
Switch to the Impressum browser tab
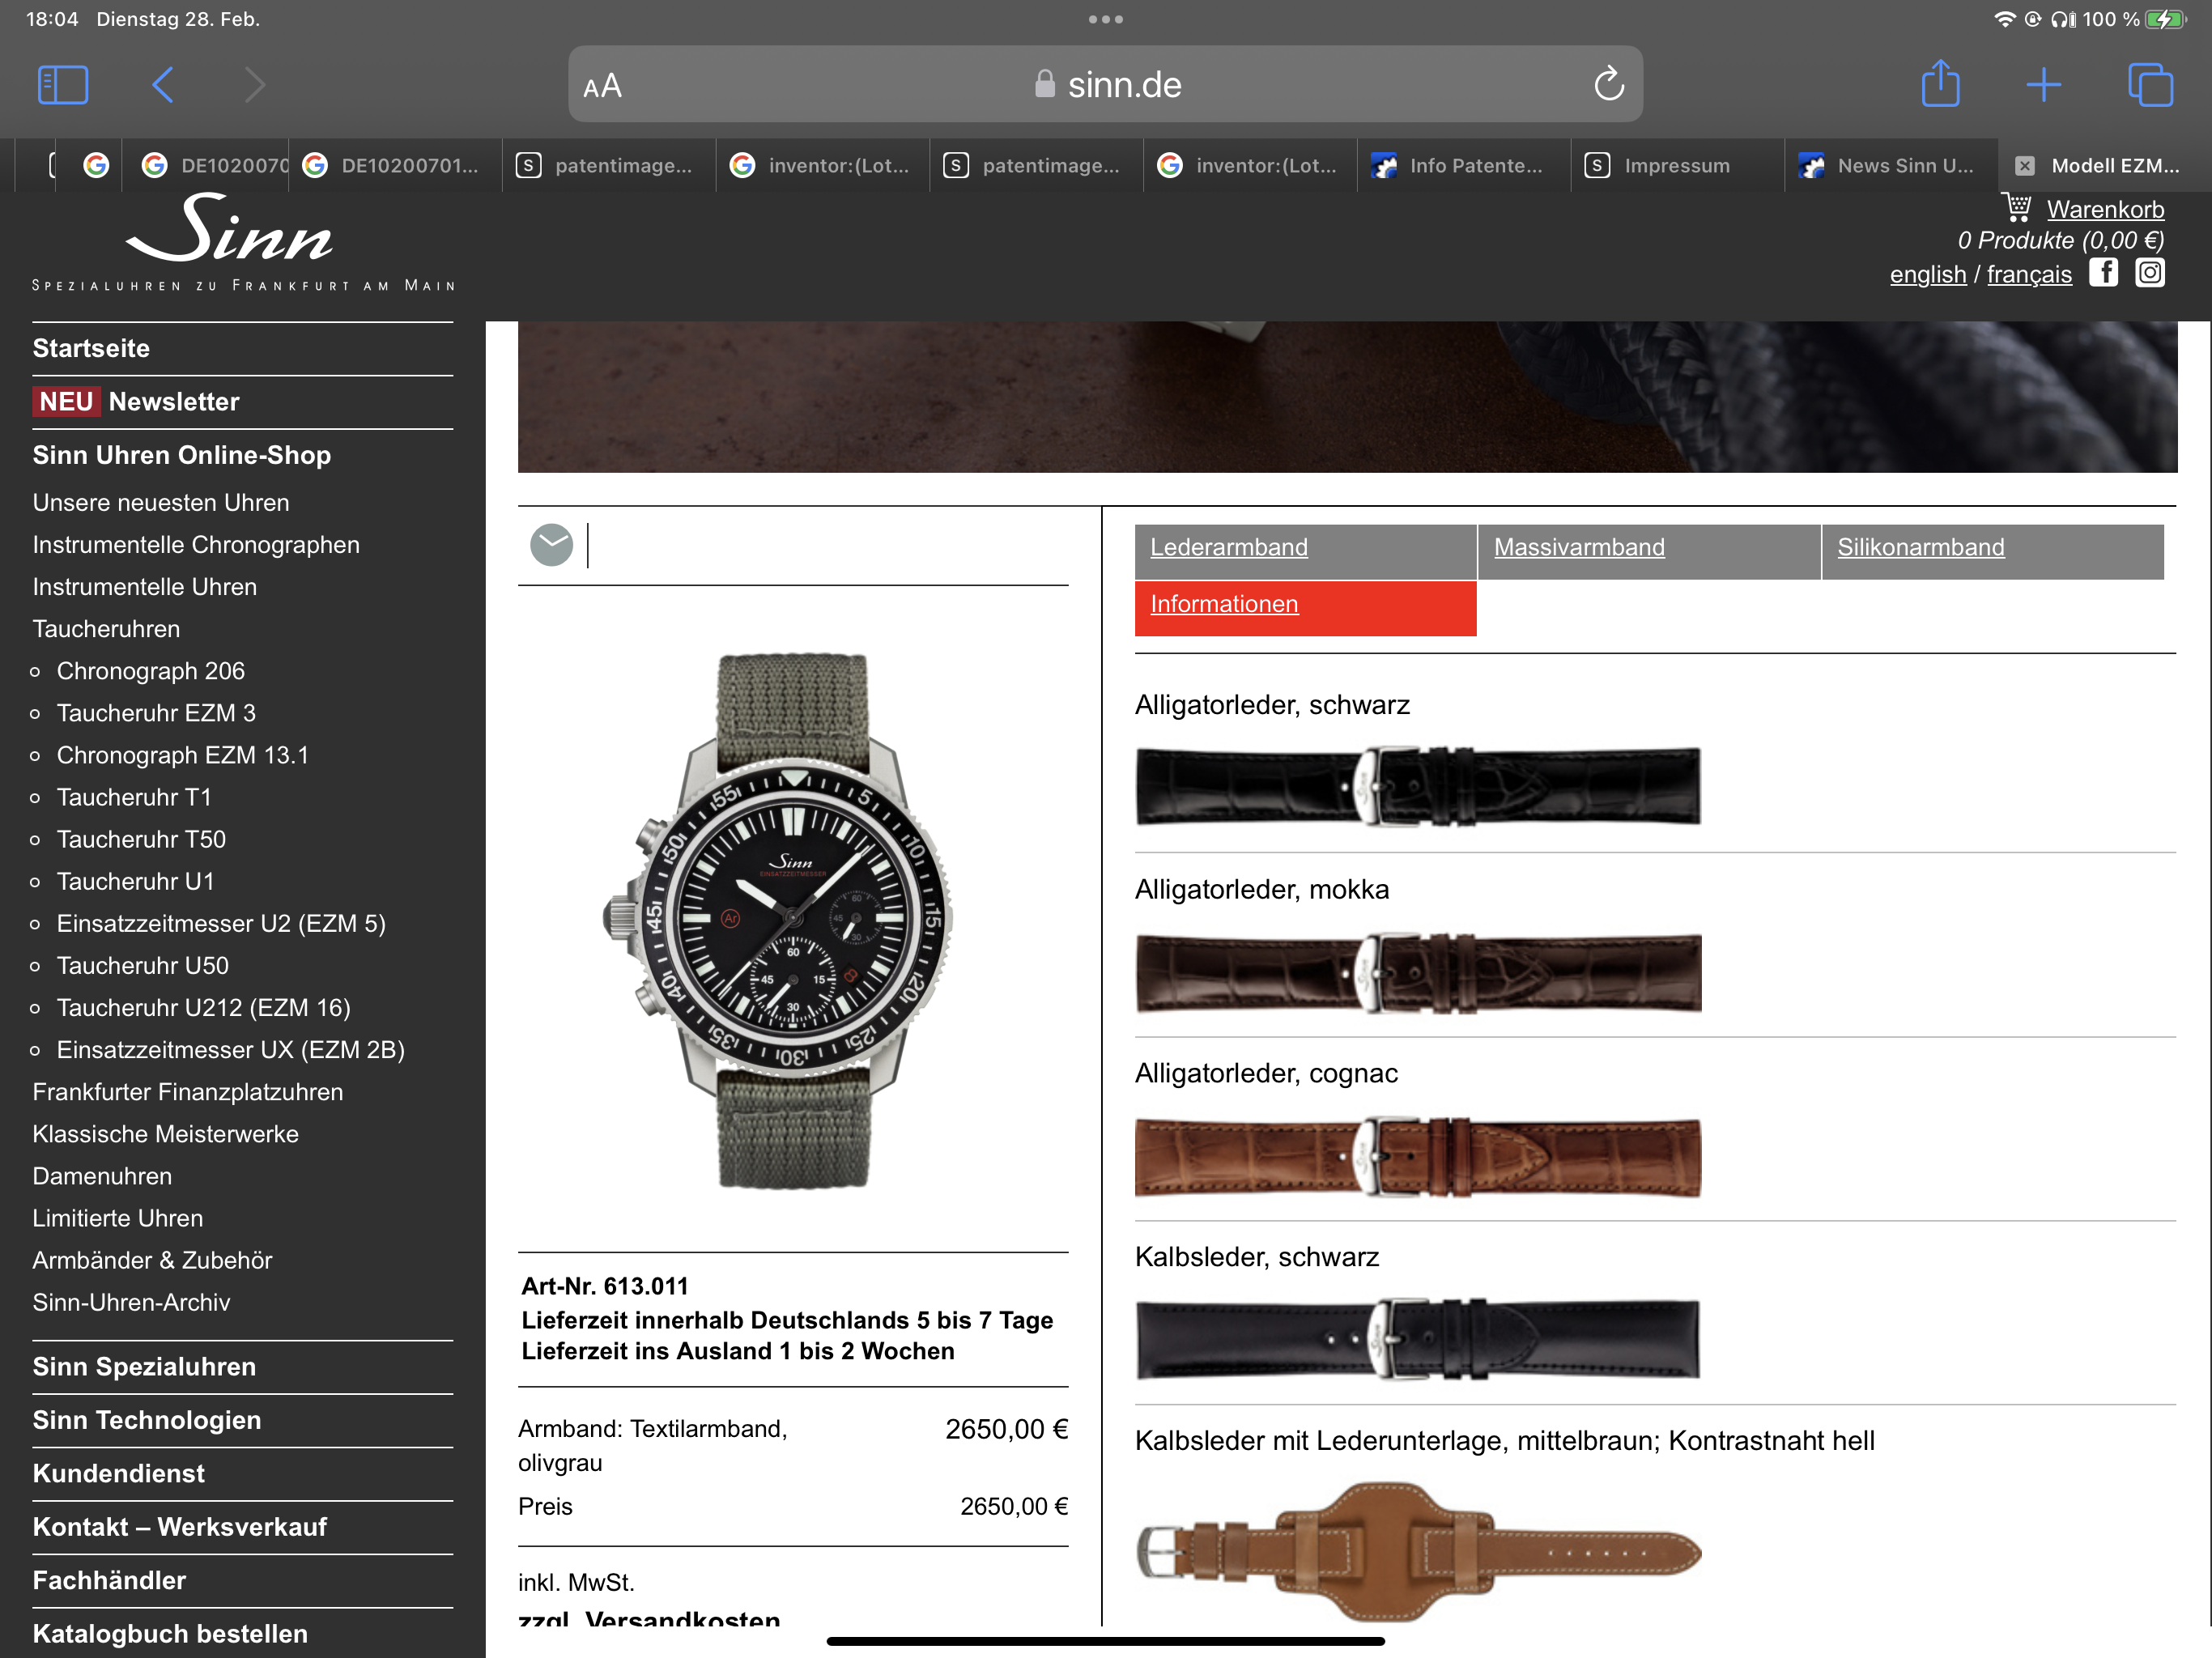click(x=1675, y=166)
